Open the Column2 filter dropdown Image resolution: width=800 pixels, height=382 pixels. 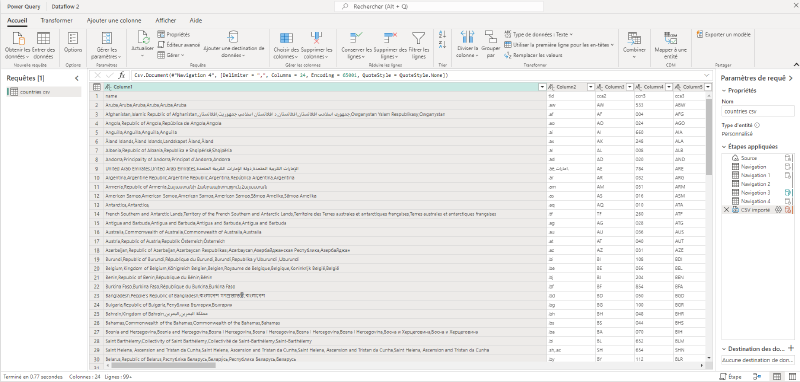(x=591, y=87)
